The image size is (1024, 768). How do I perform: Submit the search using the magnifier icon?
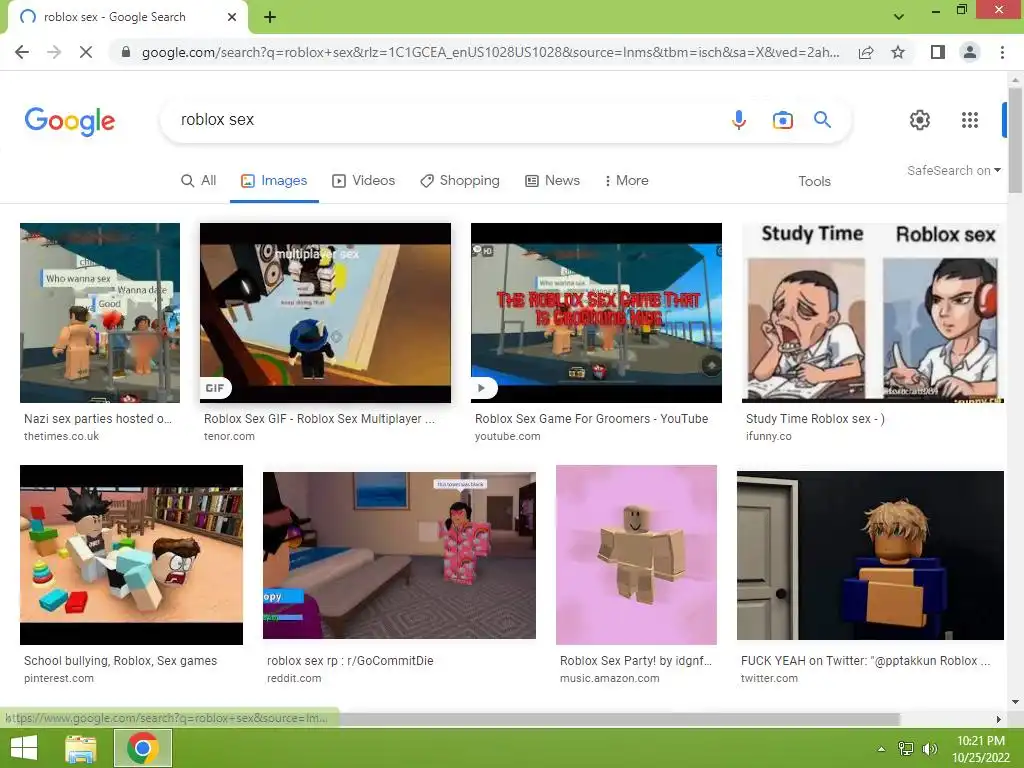coord(822,120)
